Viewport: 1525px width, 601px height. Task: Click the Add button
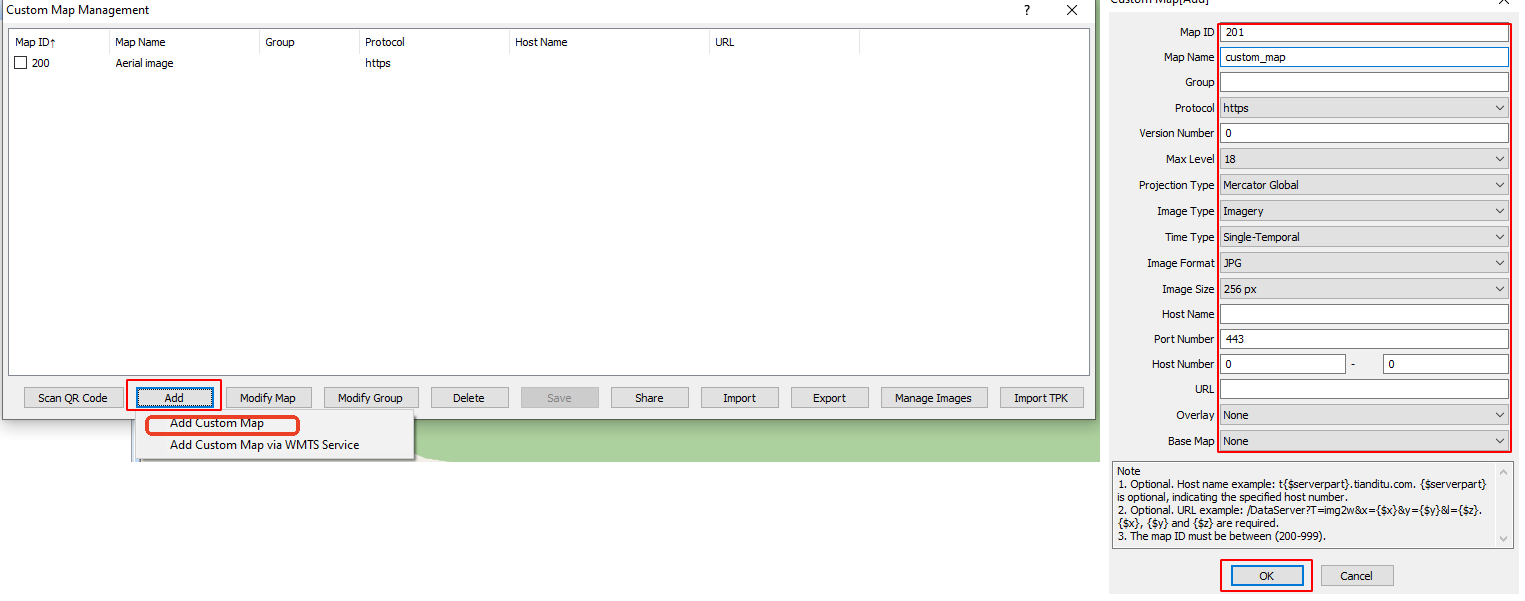click(174, 398)
